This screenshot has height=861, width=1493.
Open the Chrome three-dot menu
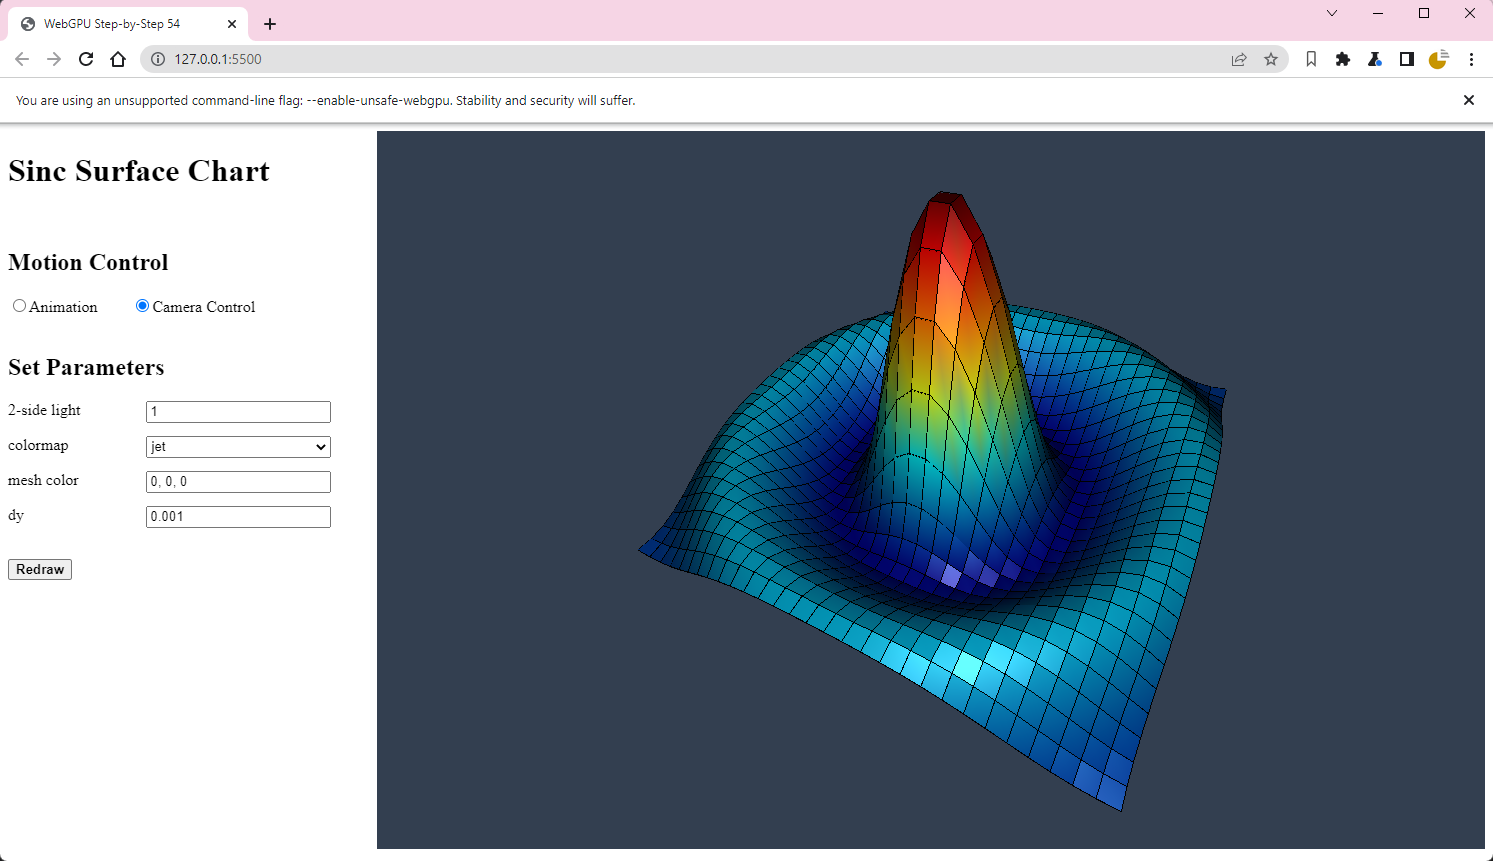[x=1471, y=59]
